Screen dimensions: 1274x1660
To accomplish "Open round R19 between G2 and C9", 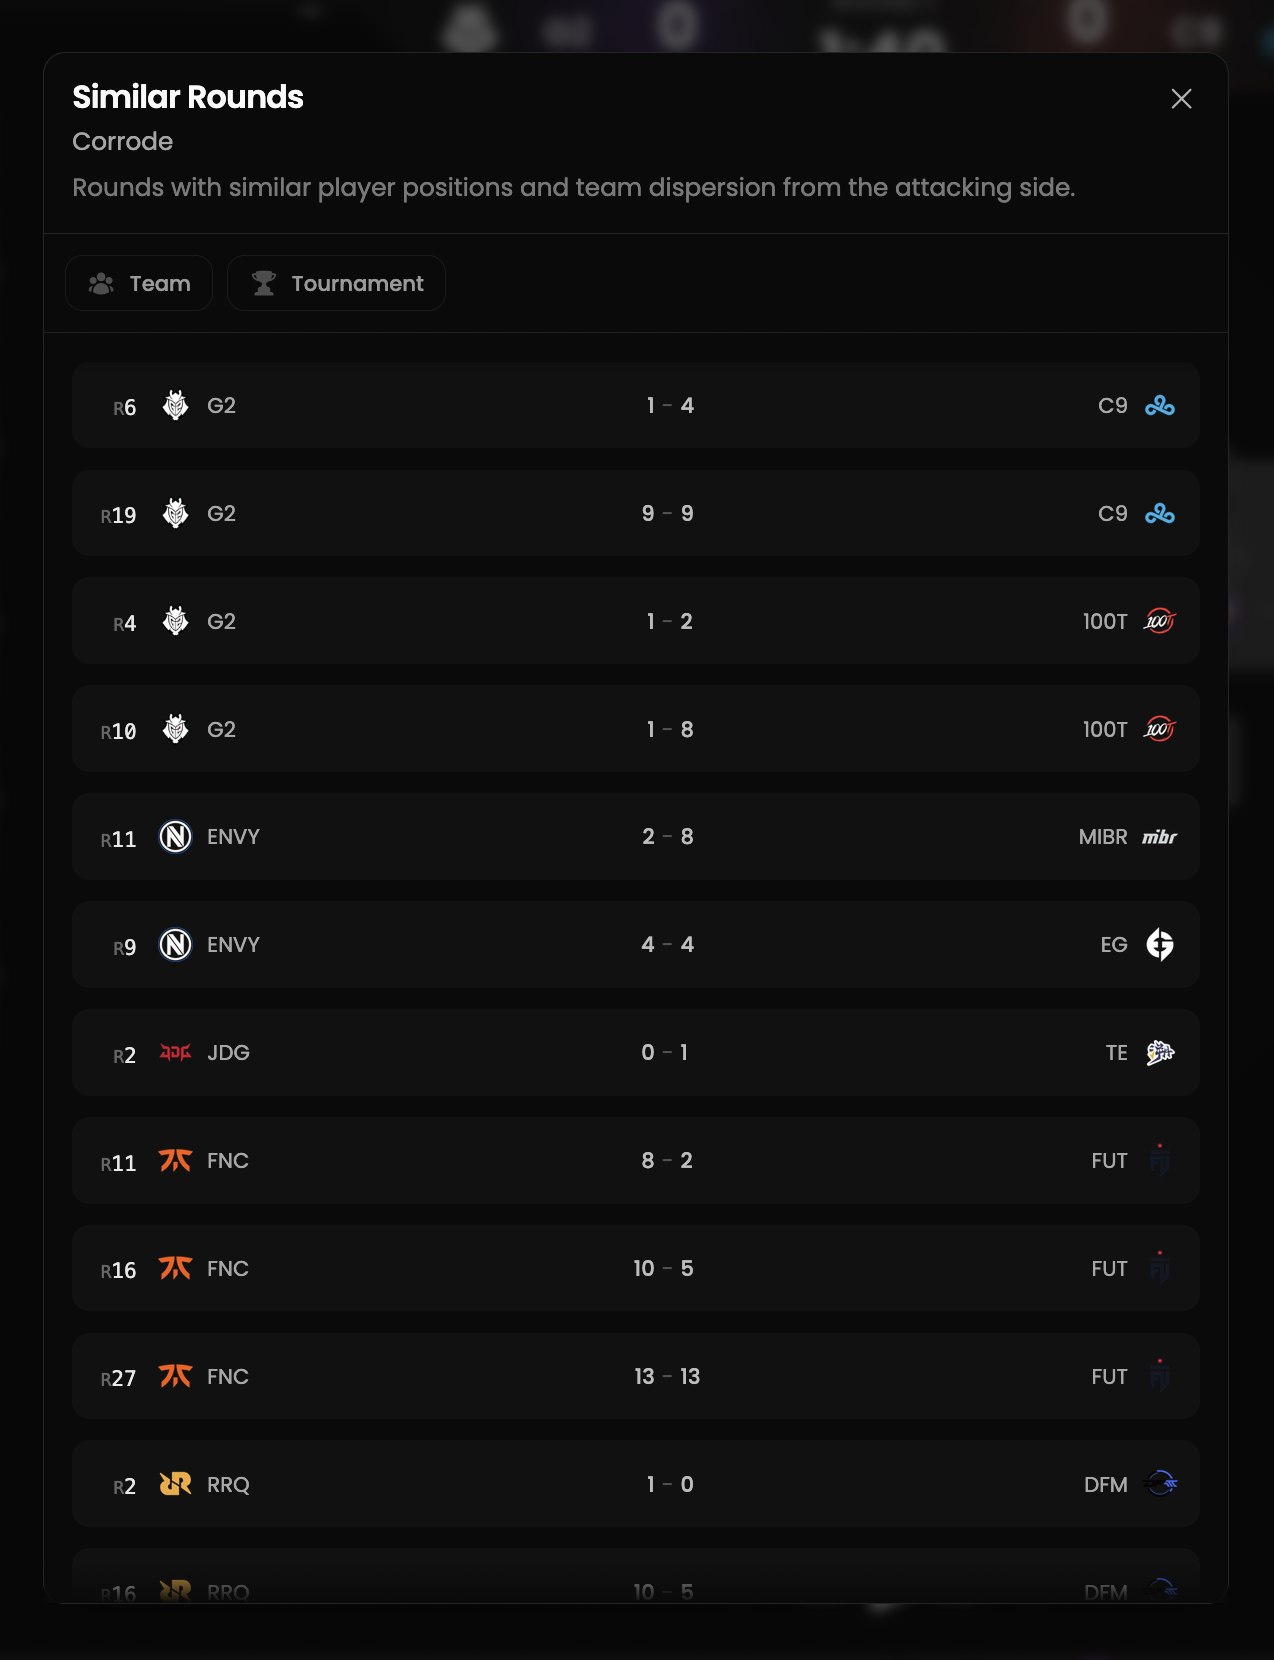I will click(636, 513).
